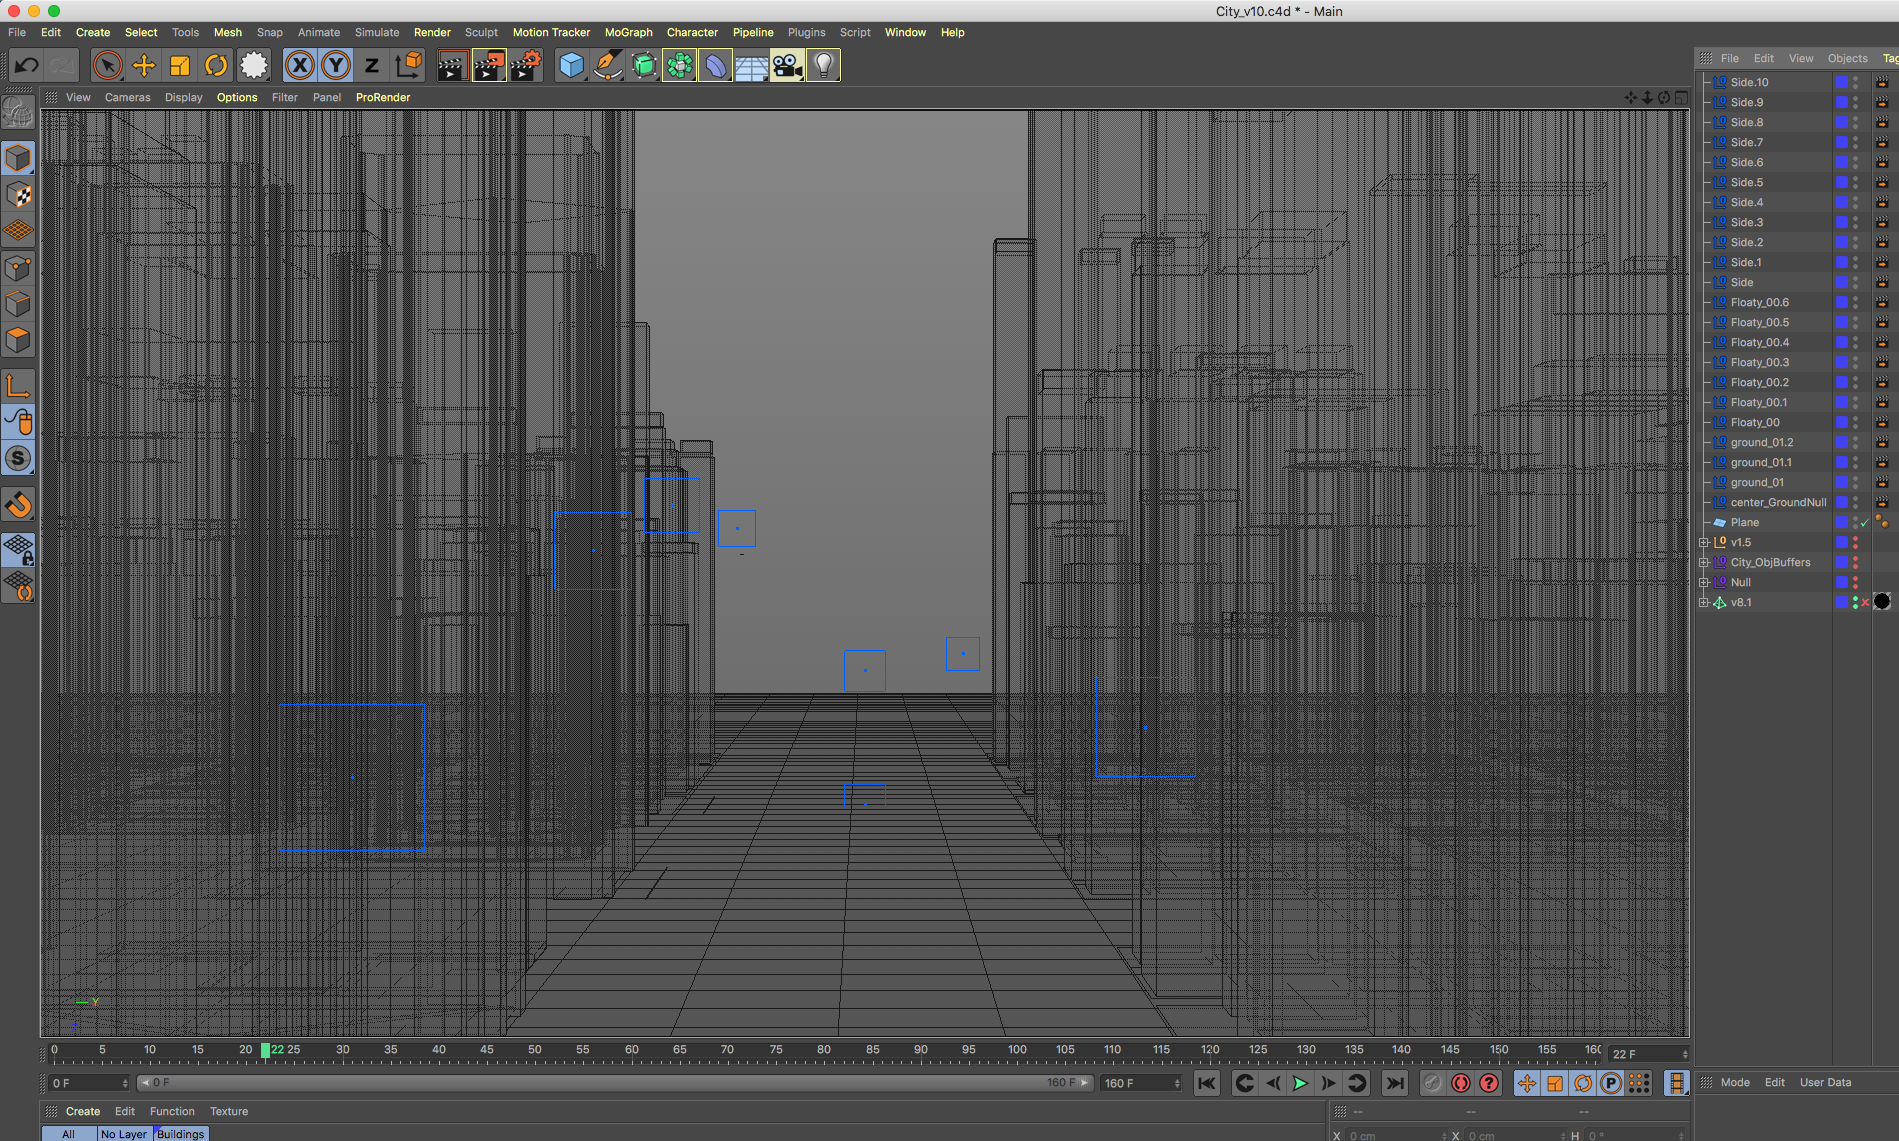1899x1141 pixels.
Task: Click the timeline preview range bar
Action: (615, 1083)
